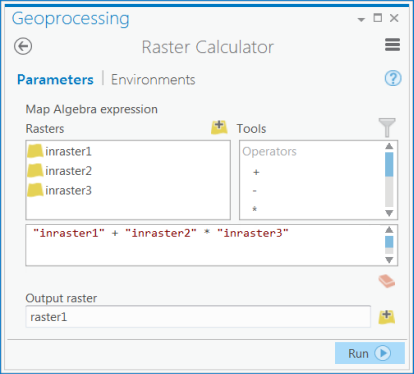Insert the plus operator from Tools
The width and height of the screenshot is (414, 374).
256,172
